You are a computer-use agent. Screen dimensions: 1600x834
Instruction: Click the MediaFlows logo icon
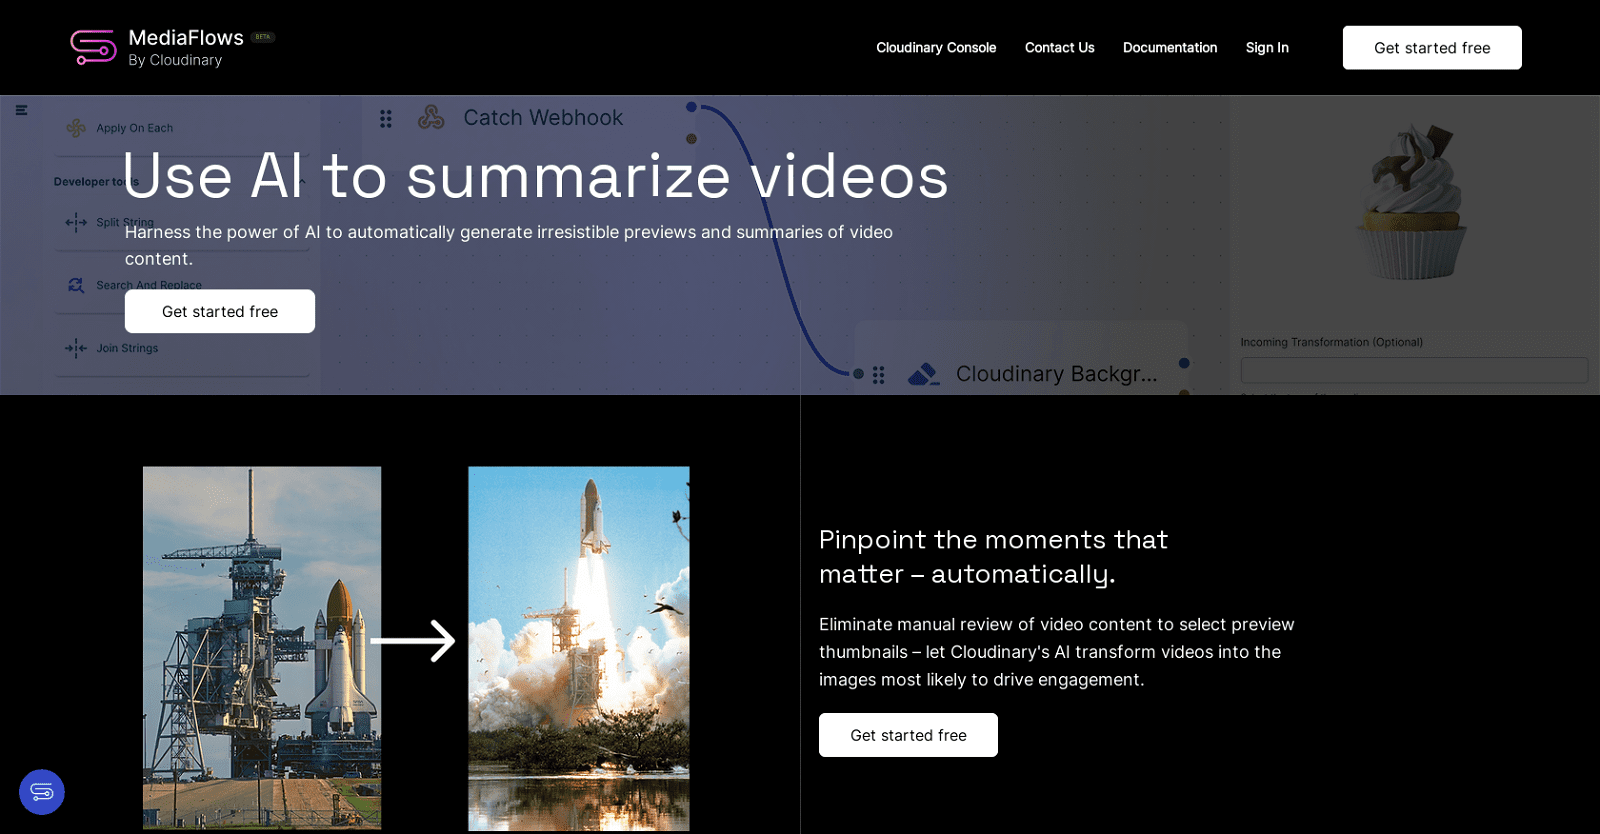(x=93, y=47)
